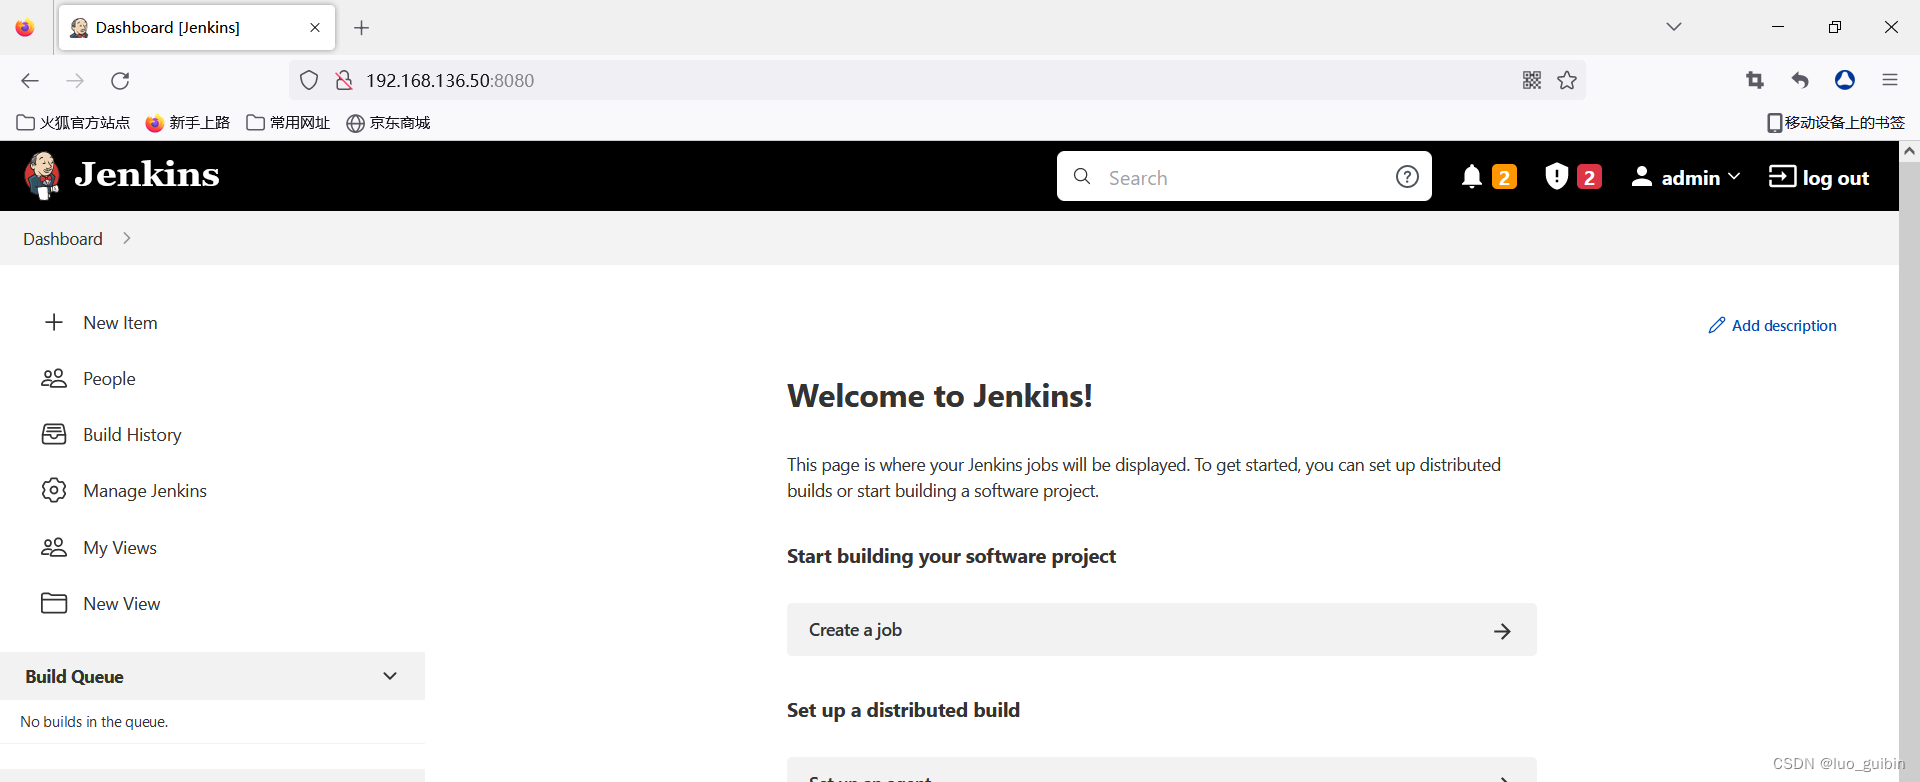
Task: Click the admin user icon
Action: click(1642, 177)
